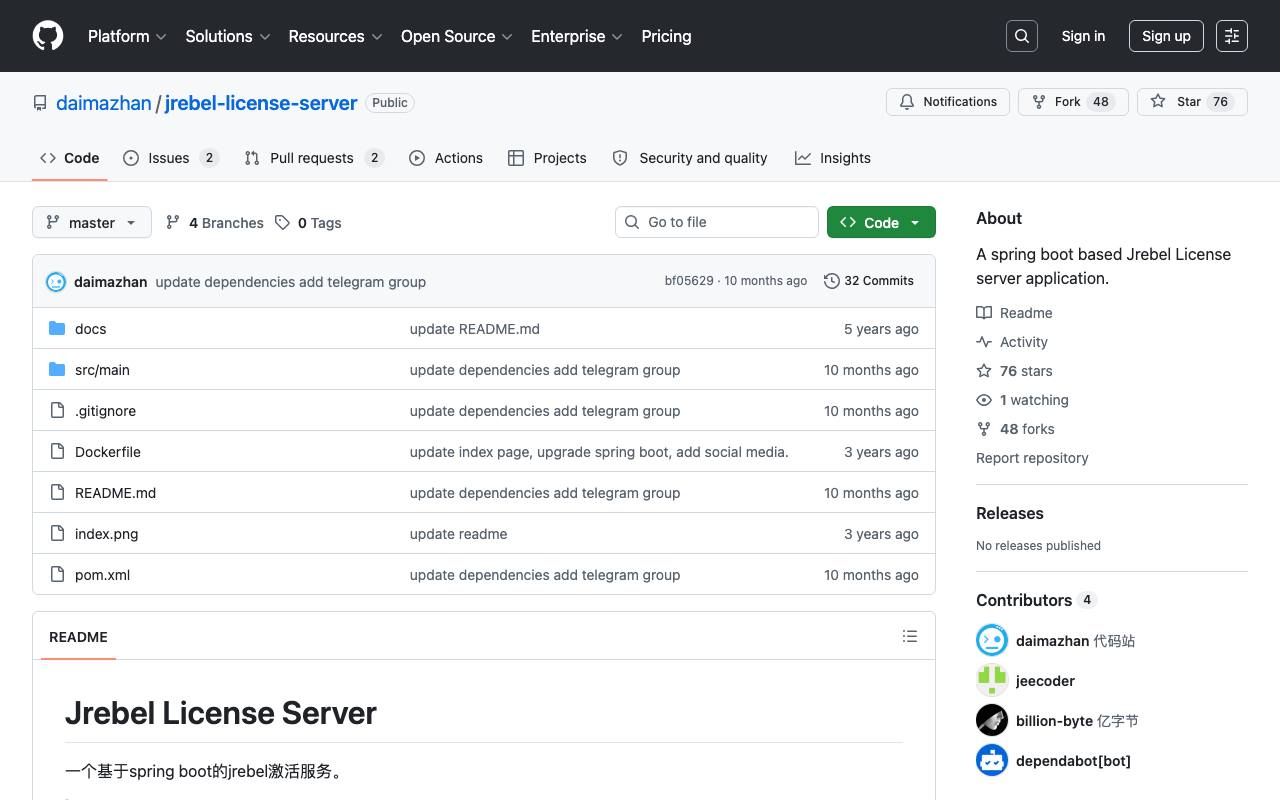Open the jrebel-license-server repo link
Image resolution: width=1280 pixels, height=800 pixels.
261,103
